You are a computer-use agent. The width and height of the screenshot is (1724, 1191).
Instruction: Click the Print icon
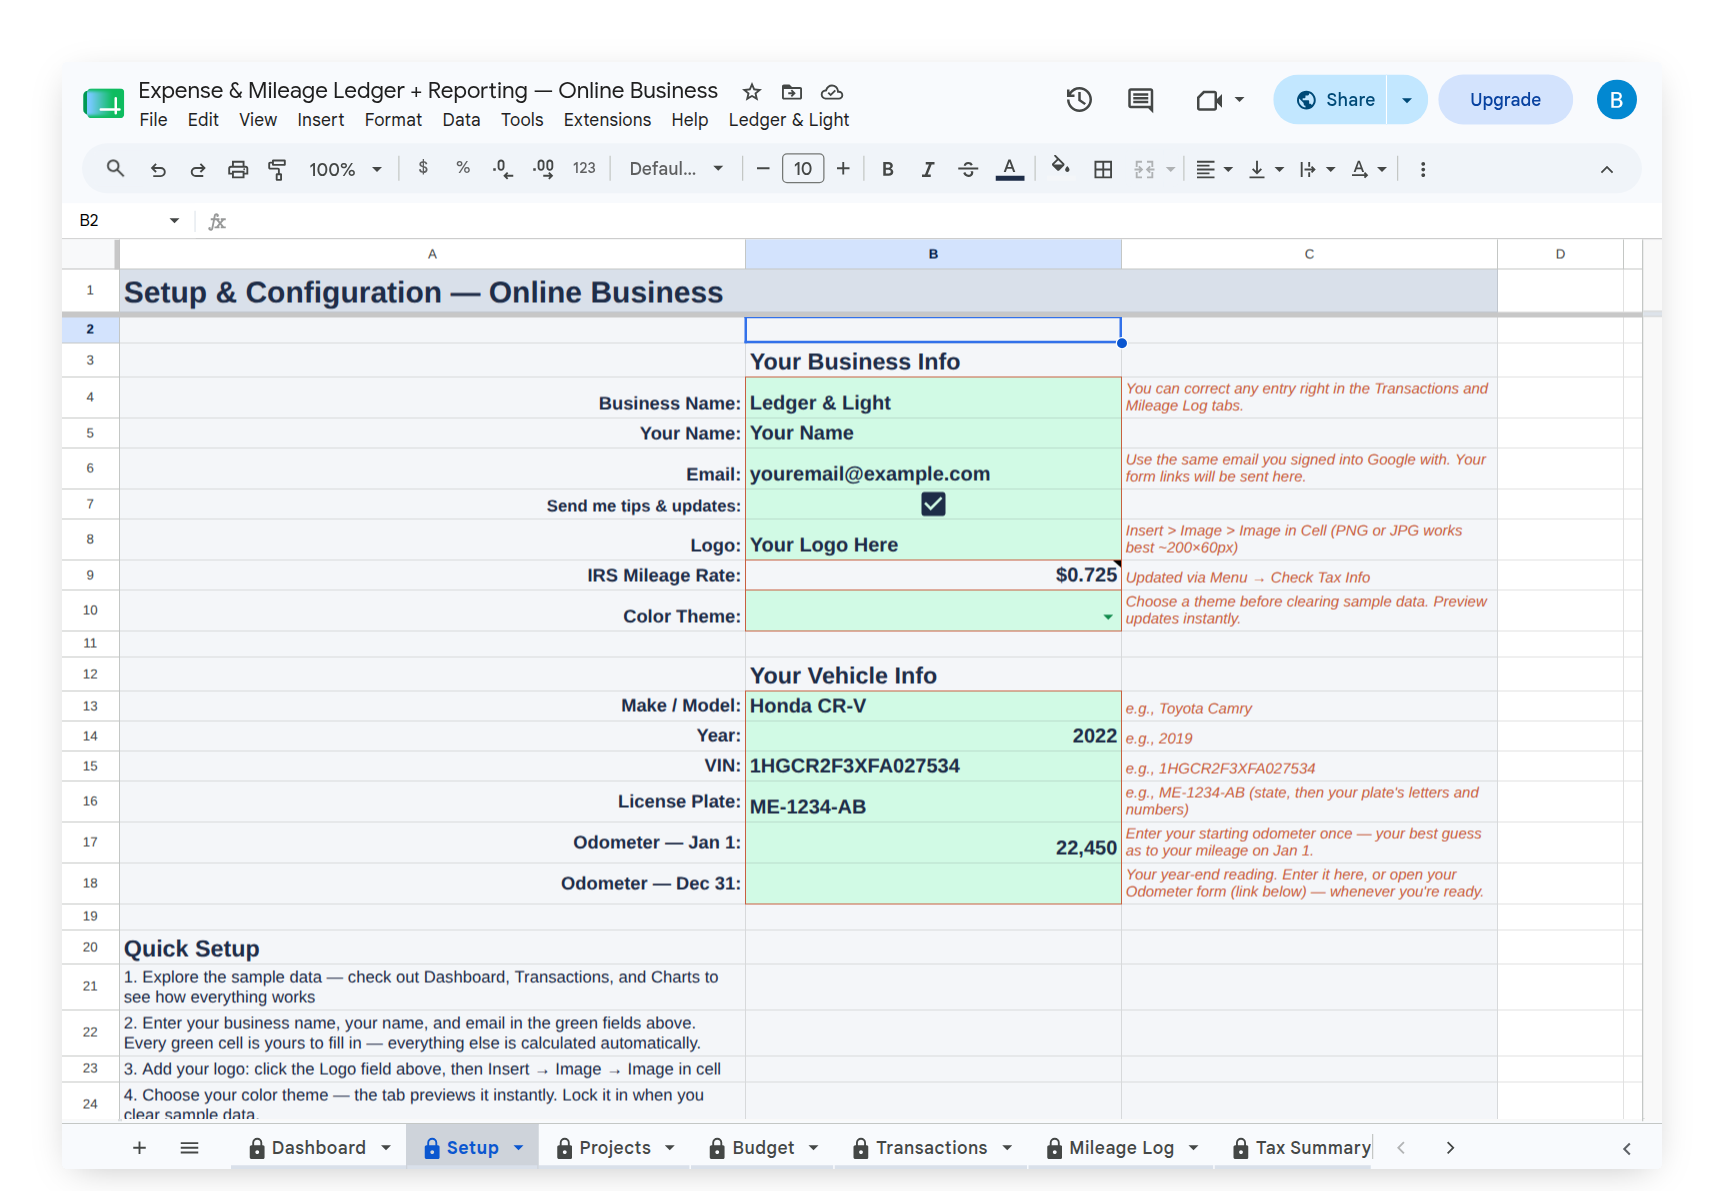coord(238,169)
